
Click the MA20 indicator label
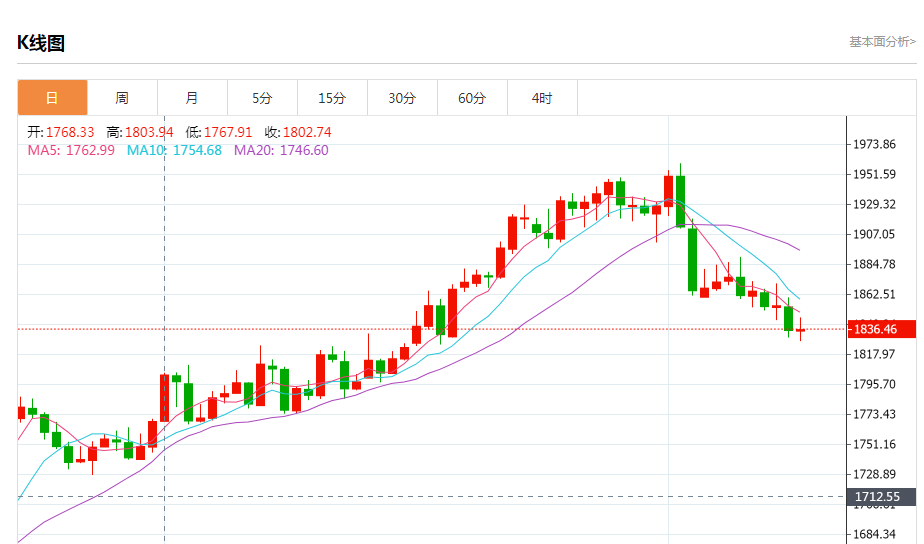281,150
